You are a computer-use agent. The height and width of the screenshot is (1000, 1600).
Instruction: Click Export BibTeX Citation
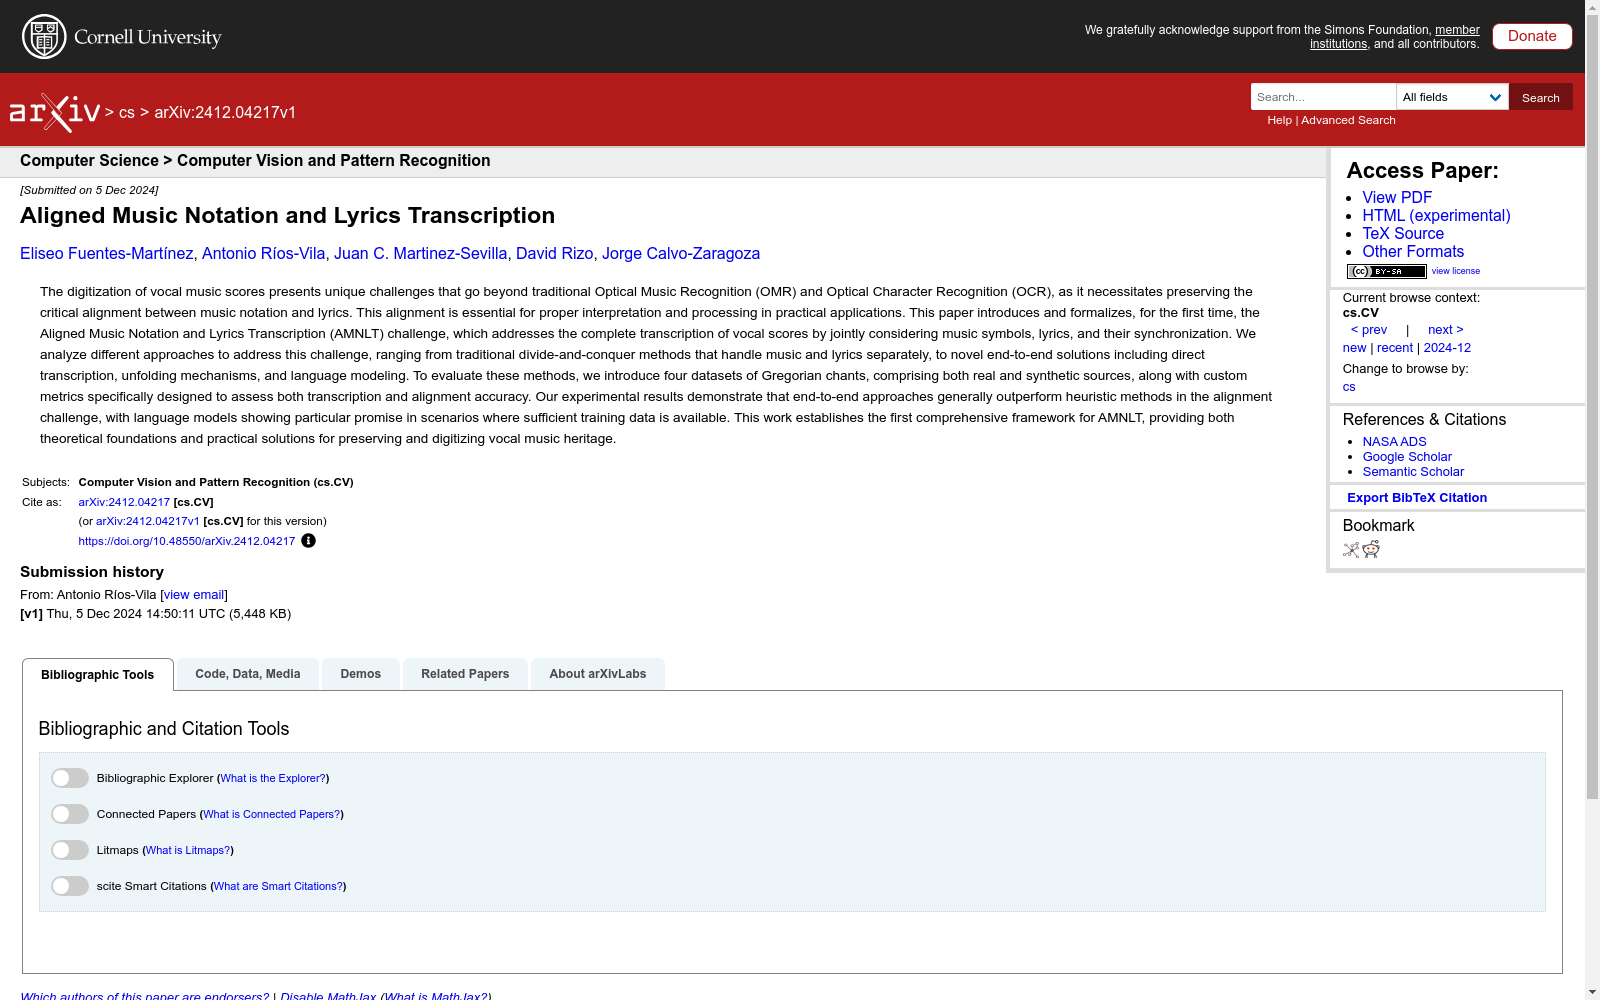point(1417,498)
